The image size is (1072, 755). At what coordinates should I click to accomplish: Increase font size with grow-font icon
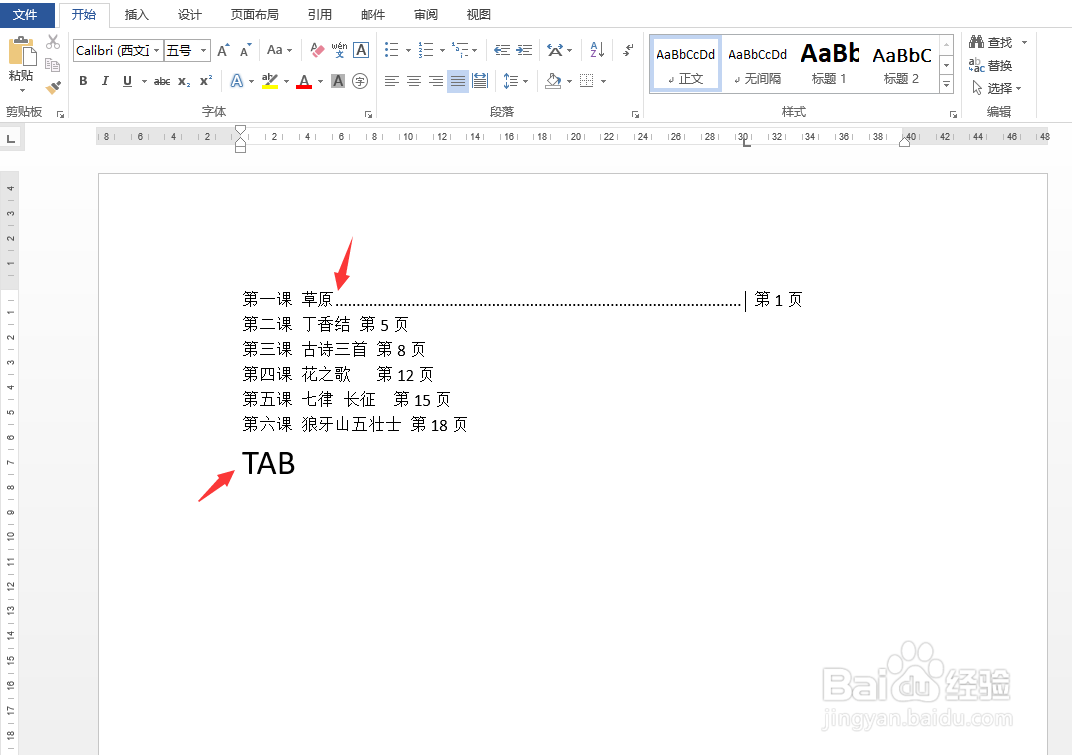pos(224,50)
